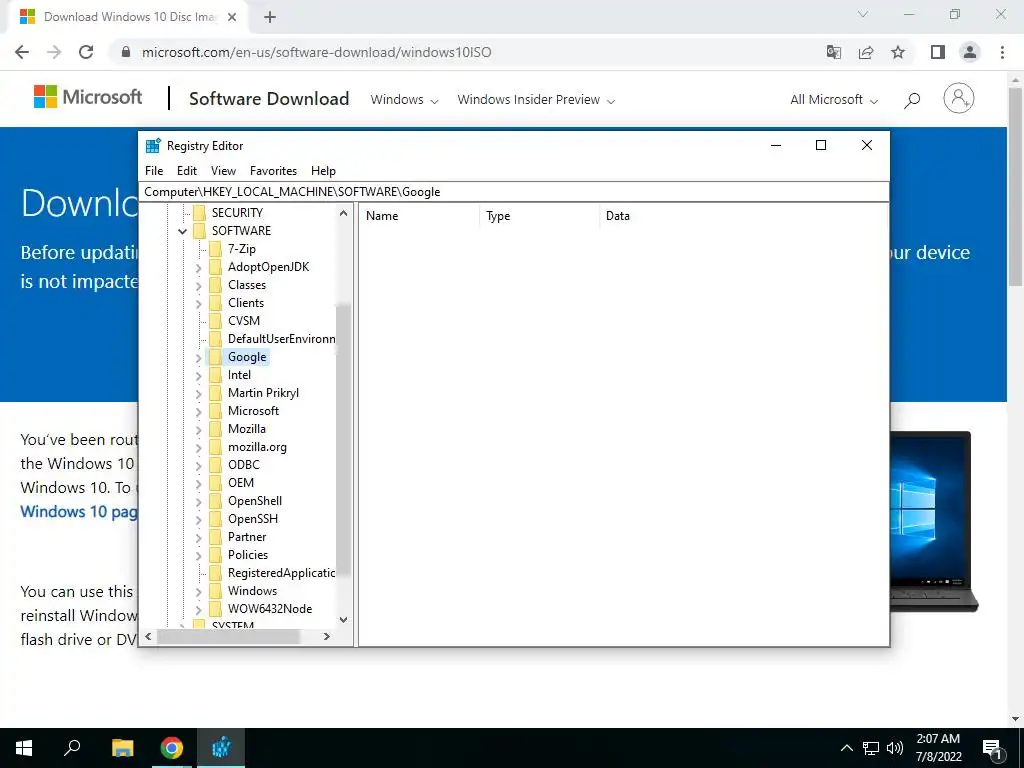Open File Explorer from taskbar

click(122, 748)
